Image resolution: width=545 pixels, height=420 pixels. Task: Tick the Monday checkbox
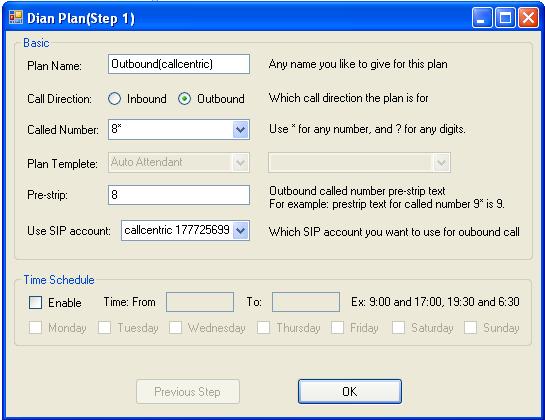[35, 328]
